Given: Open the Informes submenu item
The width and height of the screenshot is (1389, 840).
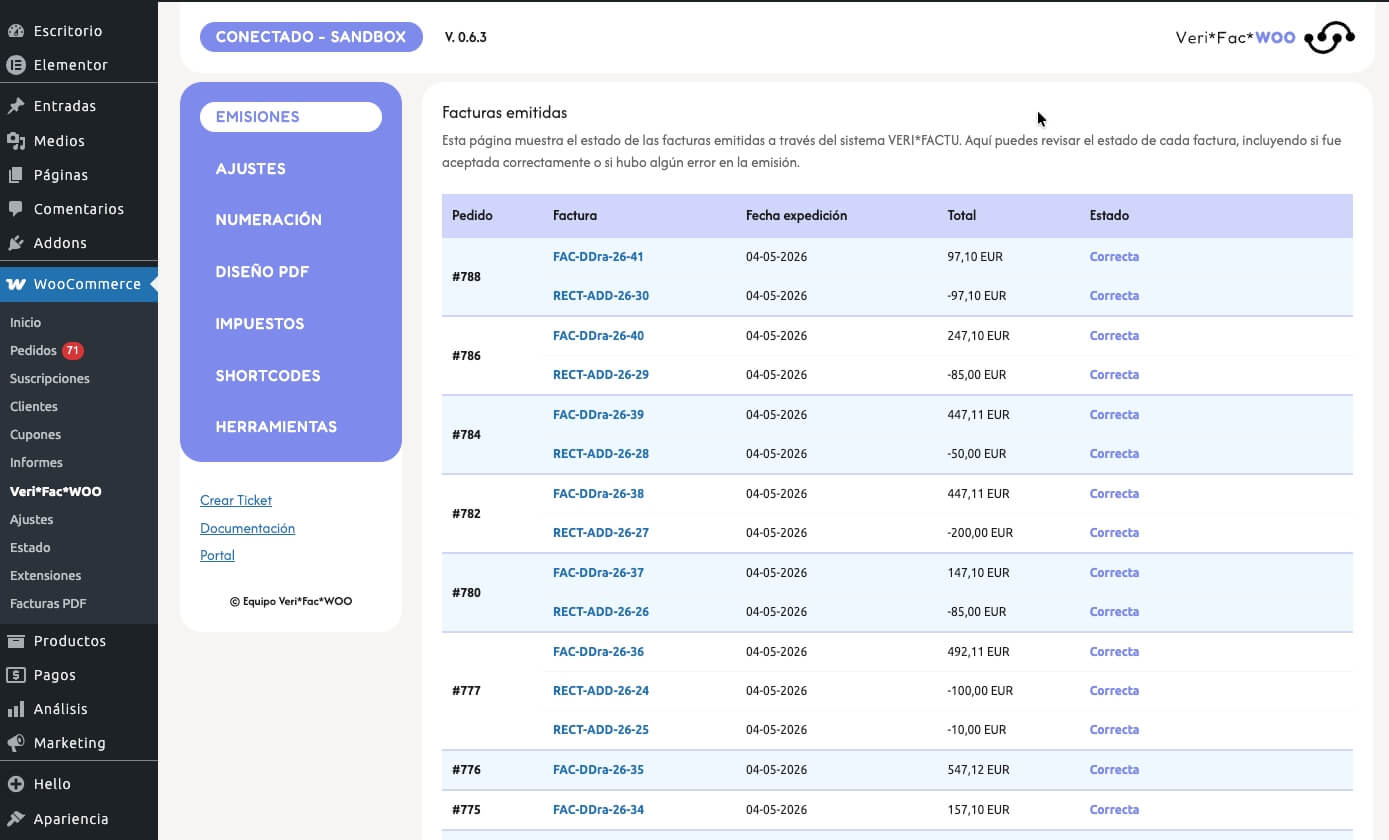Looking at the screenshot, I should coord(36,463).
